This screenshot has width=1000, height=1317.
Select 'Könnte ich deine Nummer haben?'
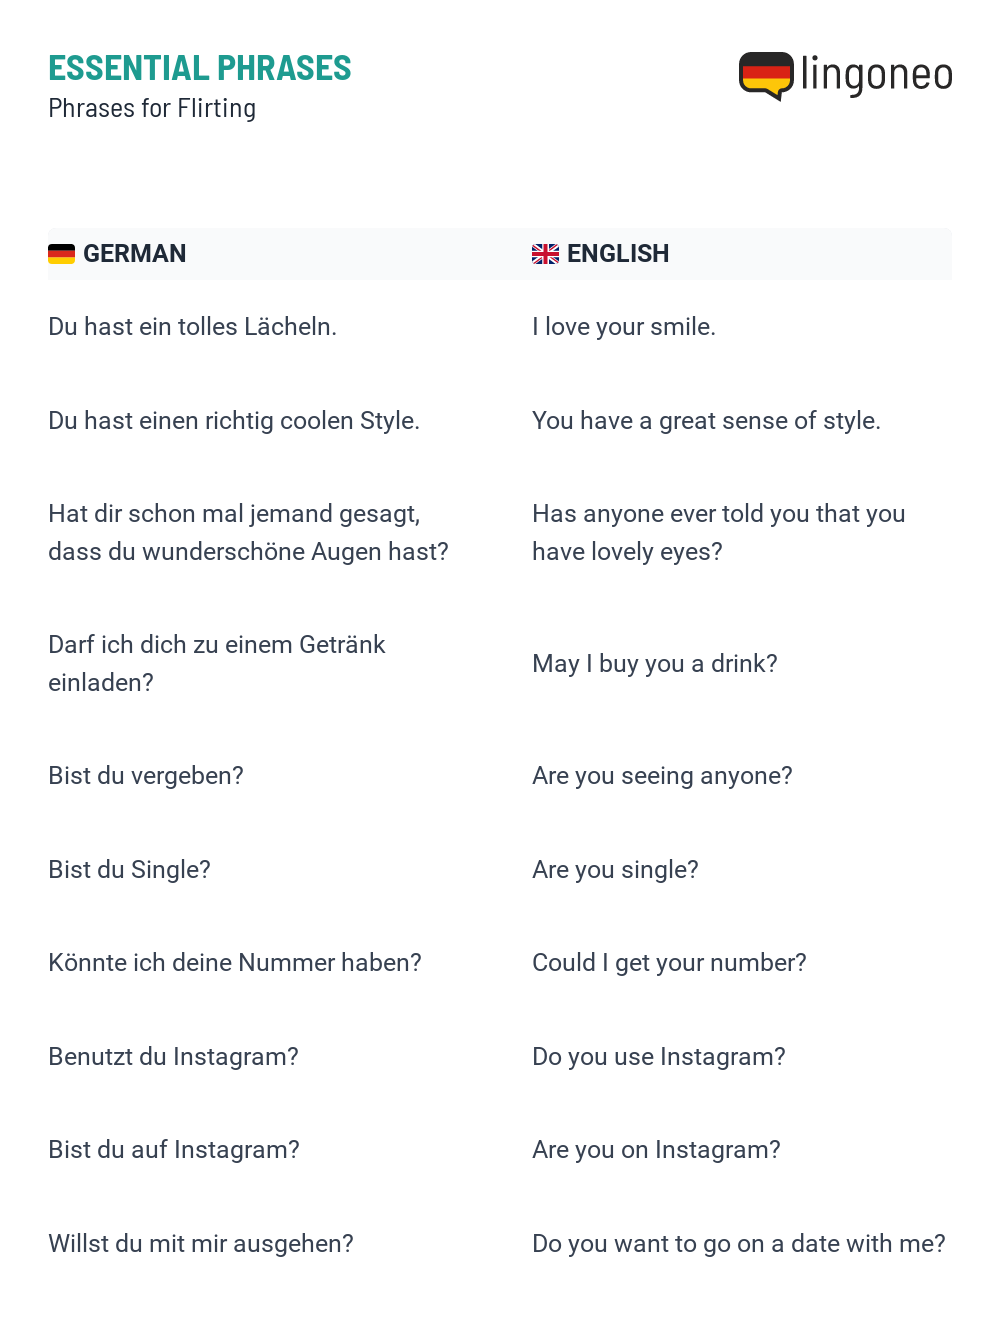[x=235, y=963]
